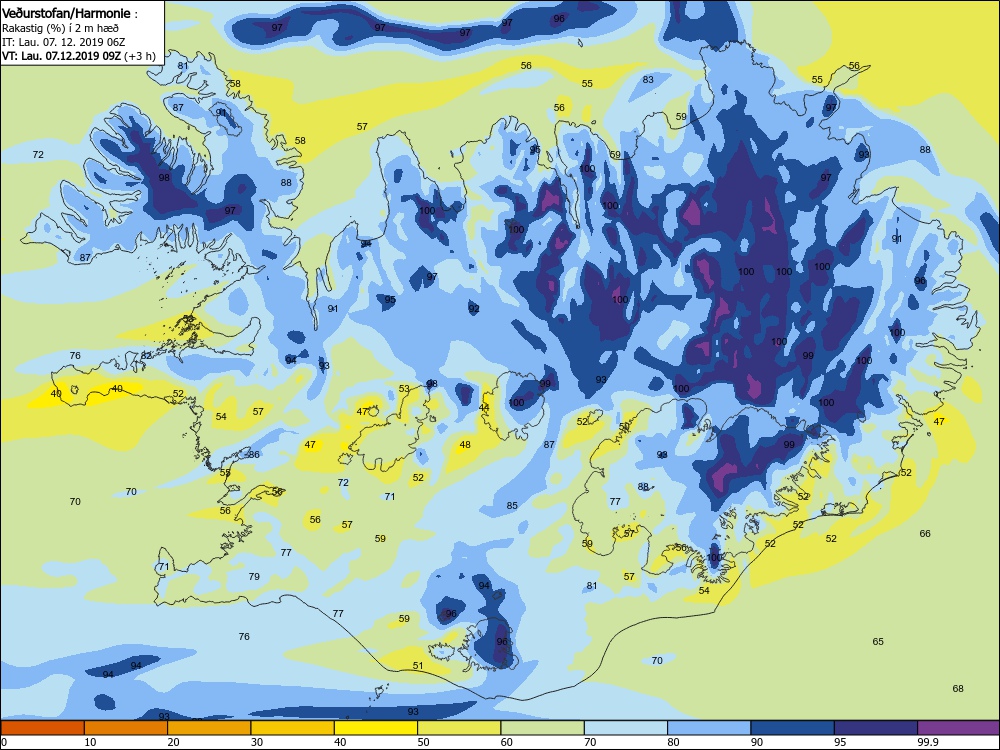The height and width of the screenshot is (750, 1000).
Task: Click the 'Veðurstofan/Harmonie :' title text
Action: click(70, 13)
